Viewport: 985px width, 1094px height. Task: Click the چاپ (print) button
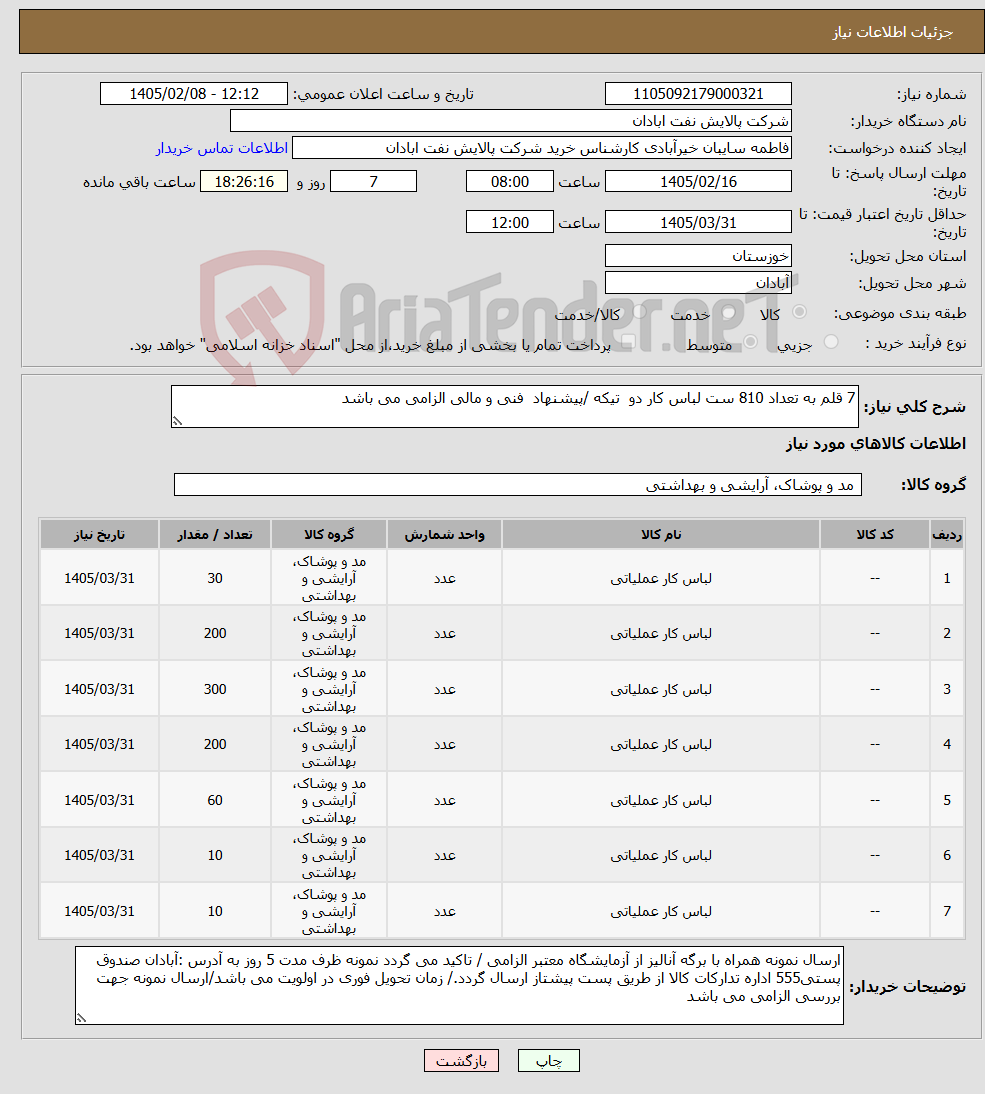point(548,1061)
